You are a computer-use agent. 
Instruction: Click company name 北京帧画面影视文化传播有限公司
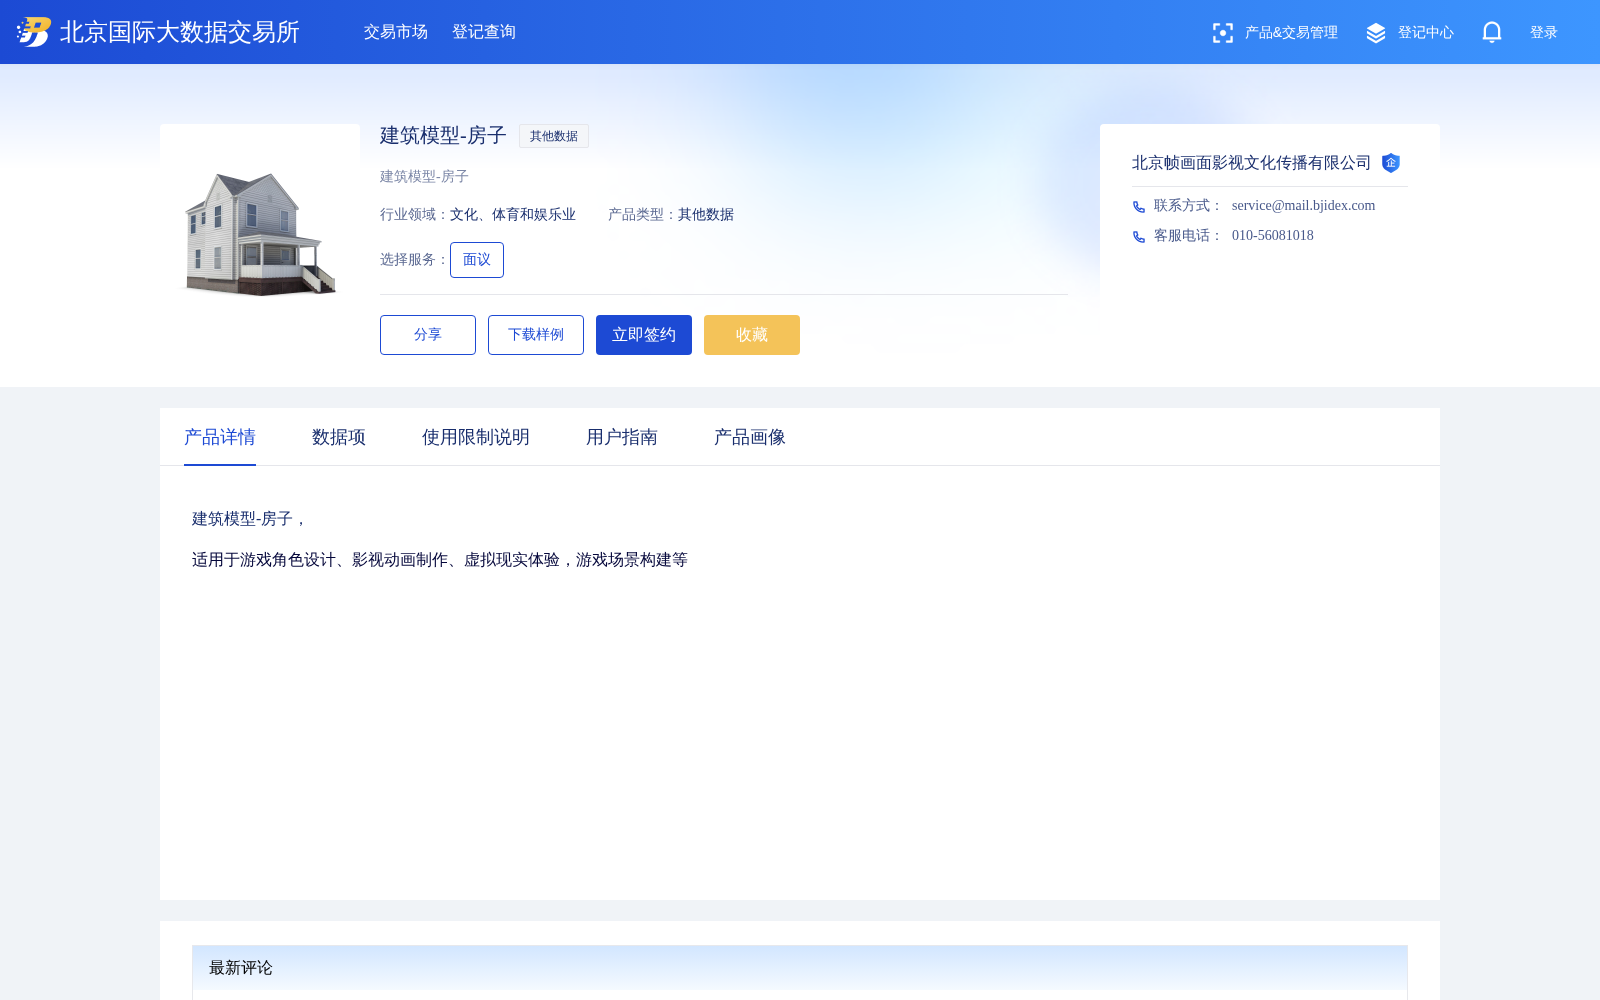pyautogui.click(x=1252, y=163)
